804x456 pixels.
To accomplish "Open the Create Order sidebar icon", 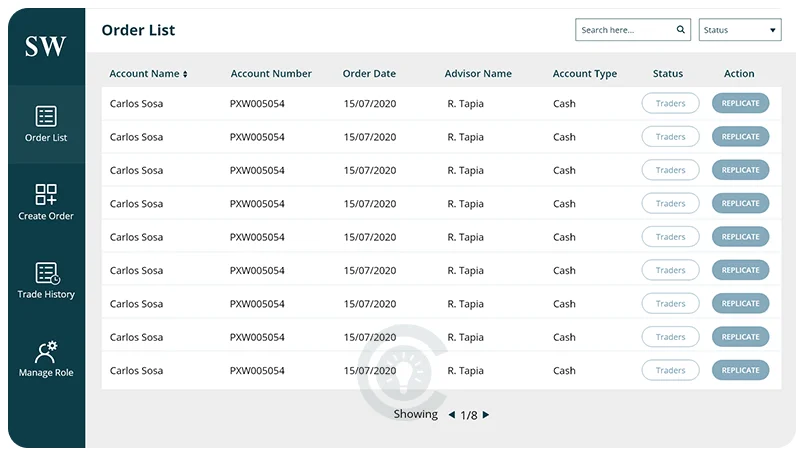I will point(46,195).
